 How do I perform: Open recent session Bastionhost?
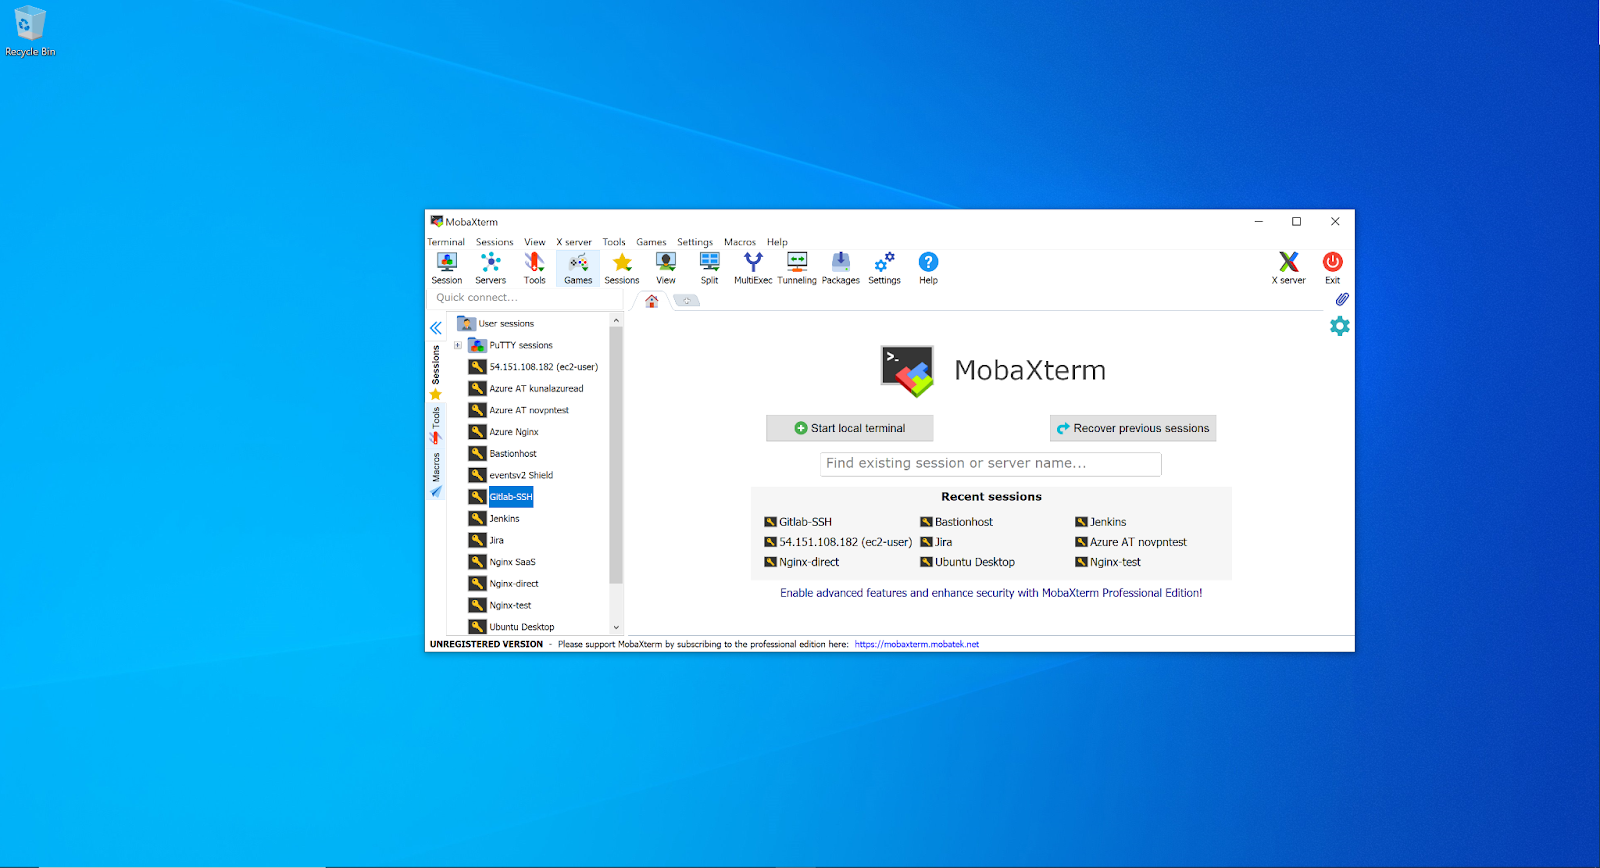957,522
